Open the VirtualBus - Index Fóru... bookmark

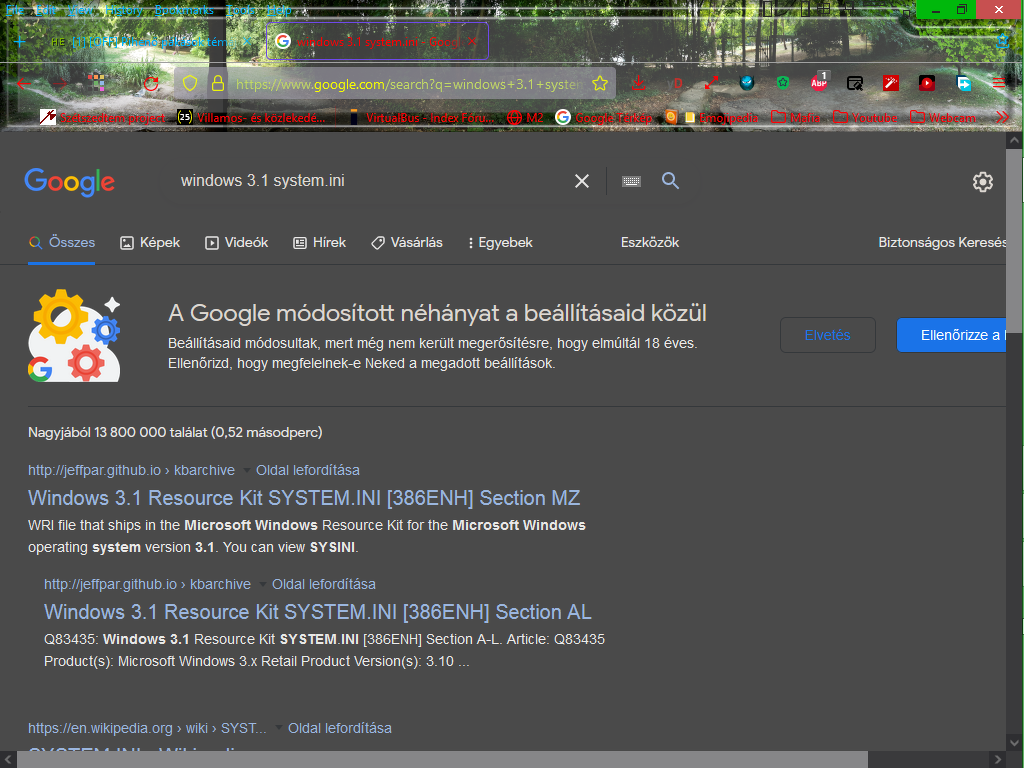point(421,118)
